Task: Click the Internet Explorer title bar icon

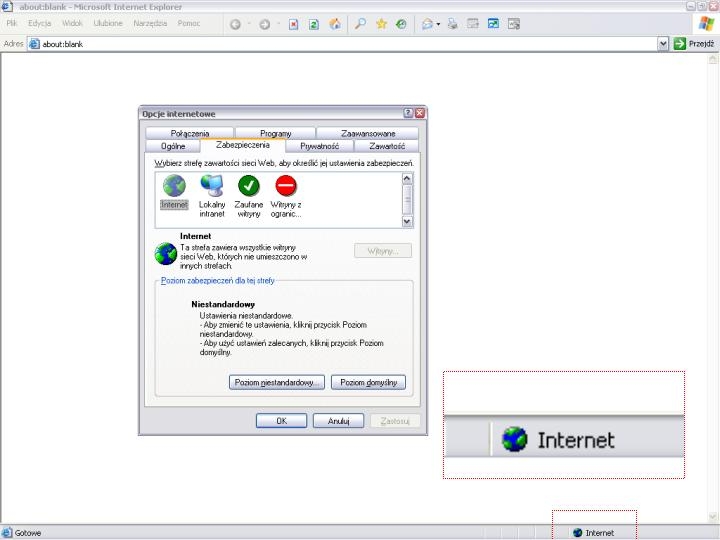Action: pyautogui.click(x=7, y=6)
